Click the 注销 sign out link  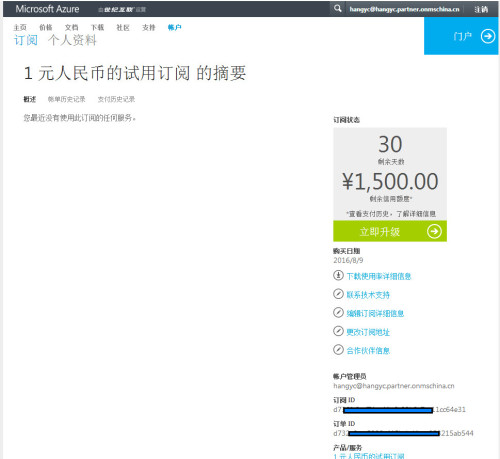coord(481,9)
